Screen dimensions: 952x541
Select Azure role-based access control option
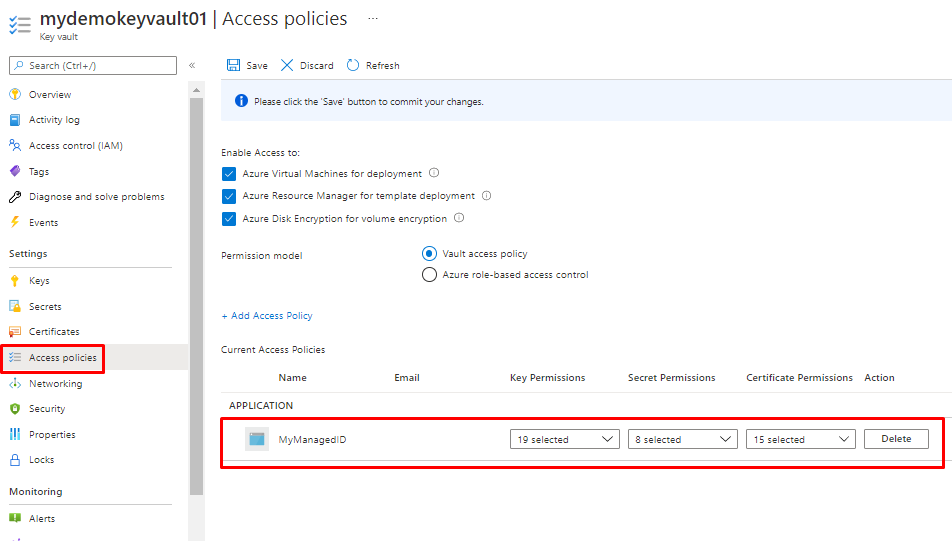tap(430, 275)
